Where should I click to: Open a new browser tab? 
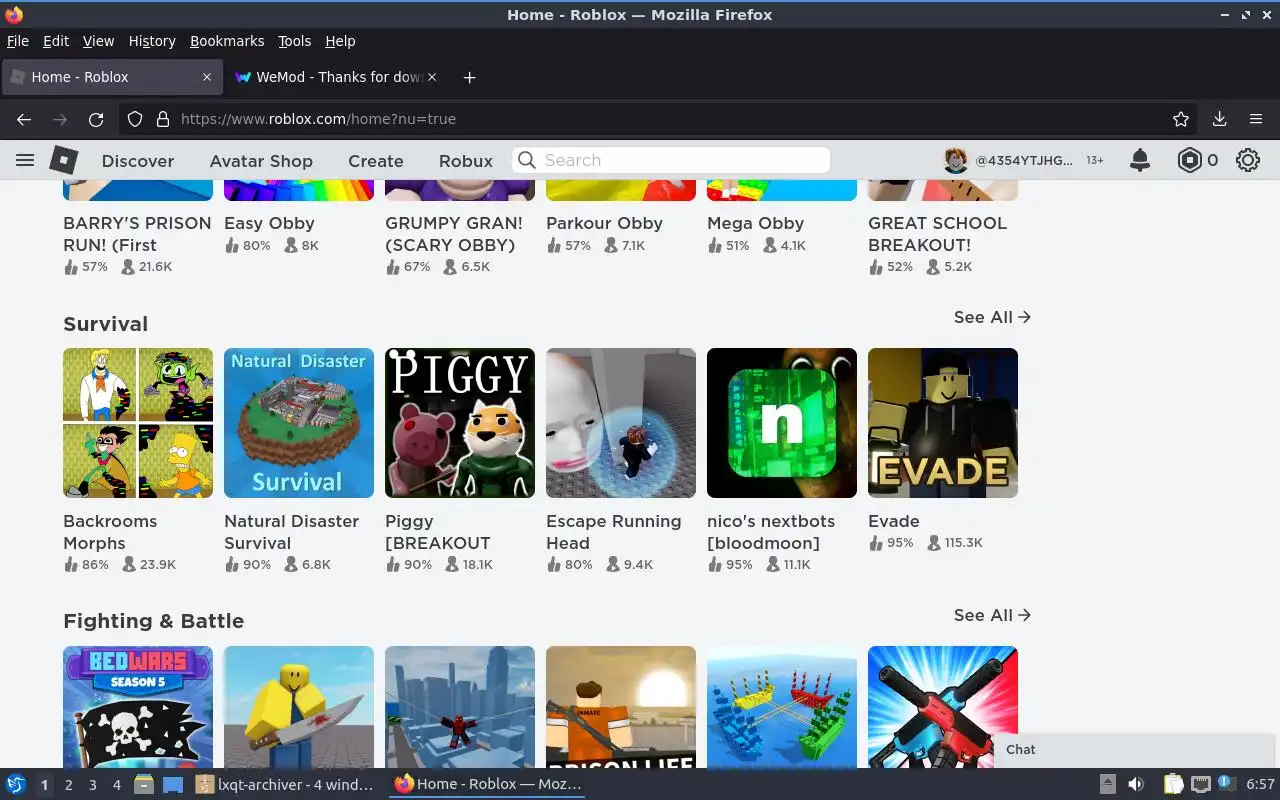(x=469, y=77)
